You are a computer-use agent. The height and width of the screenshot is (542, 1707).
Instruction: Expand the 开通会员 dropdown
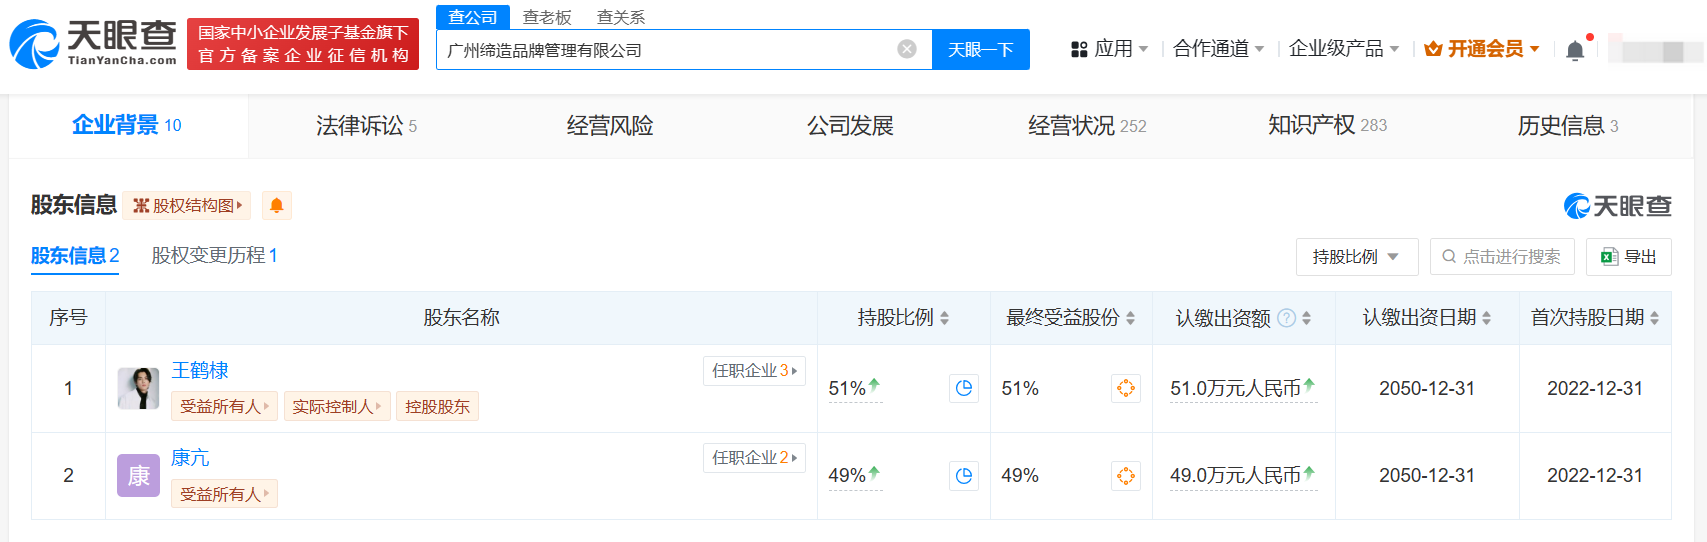pos(1534,49)
